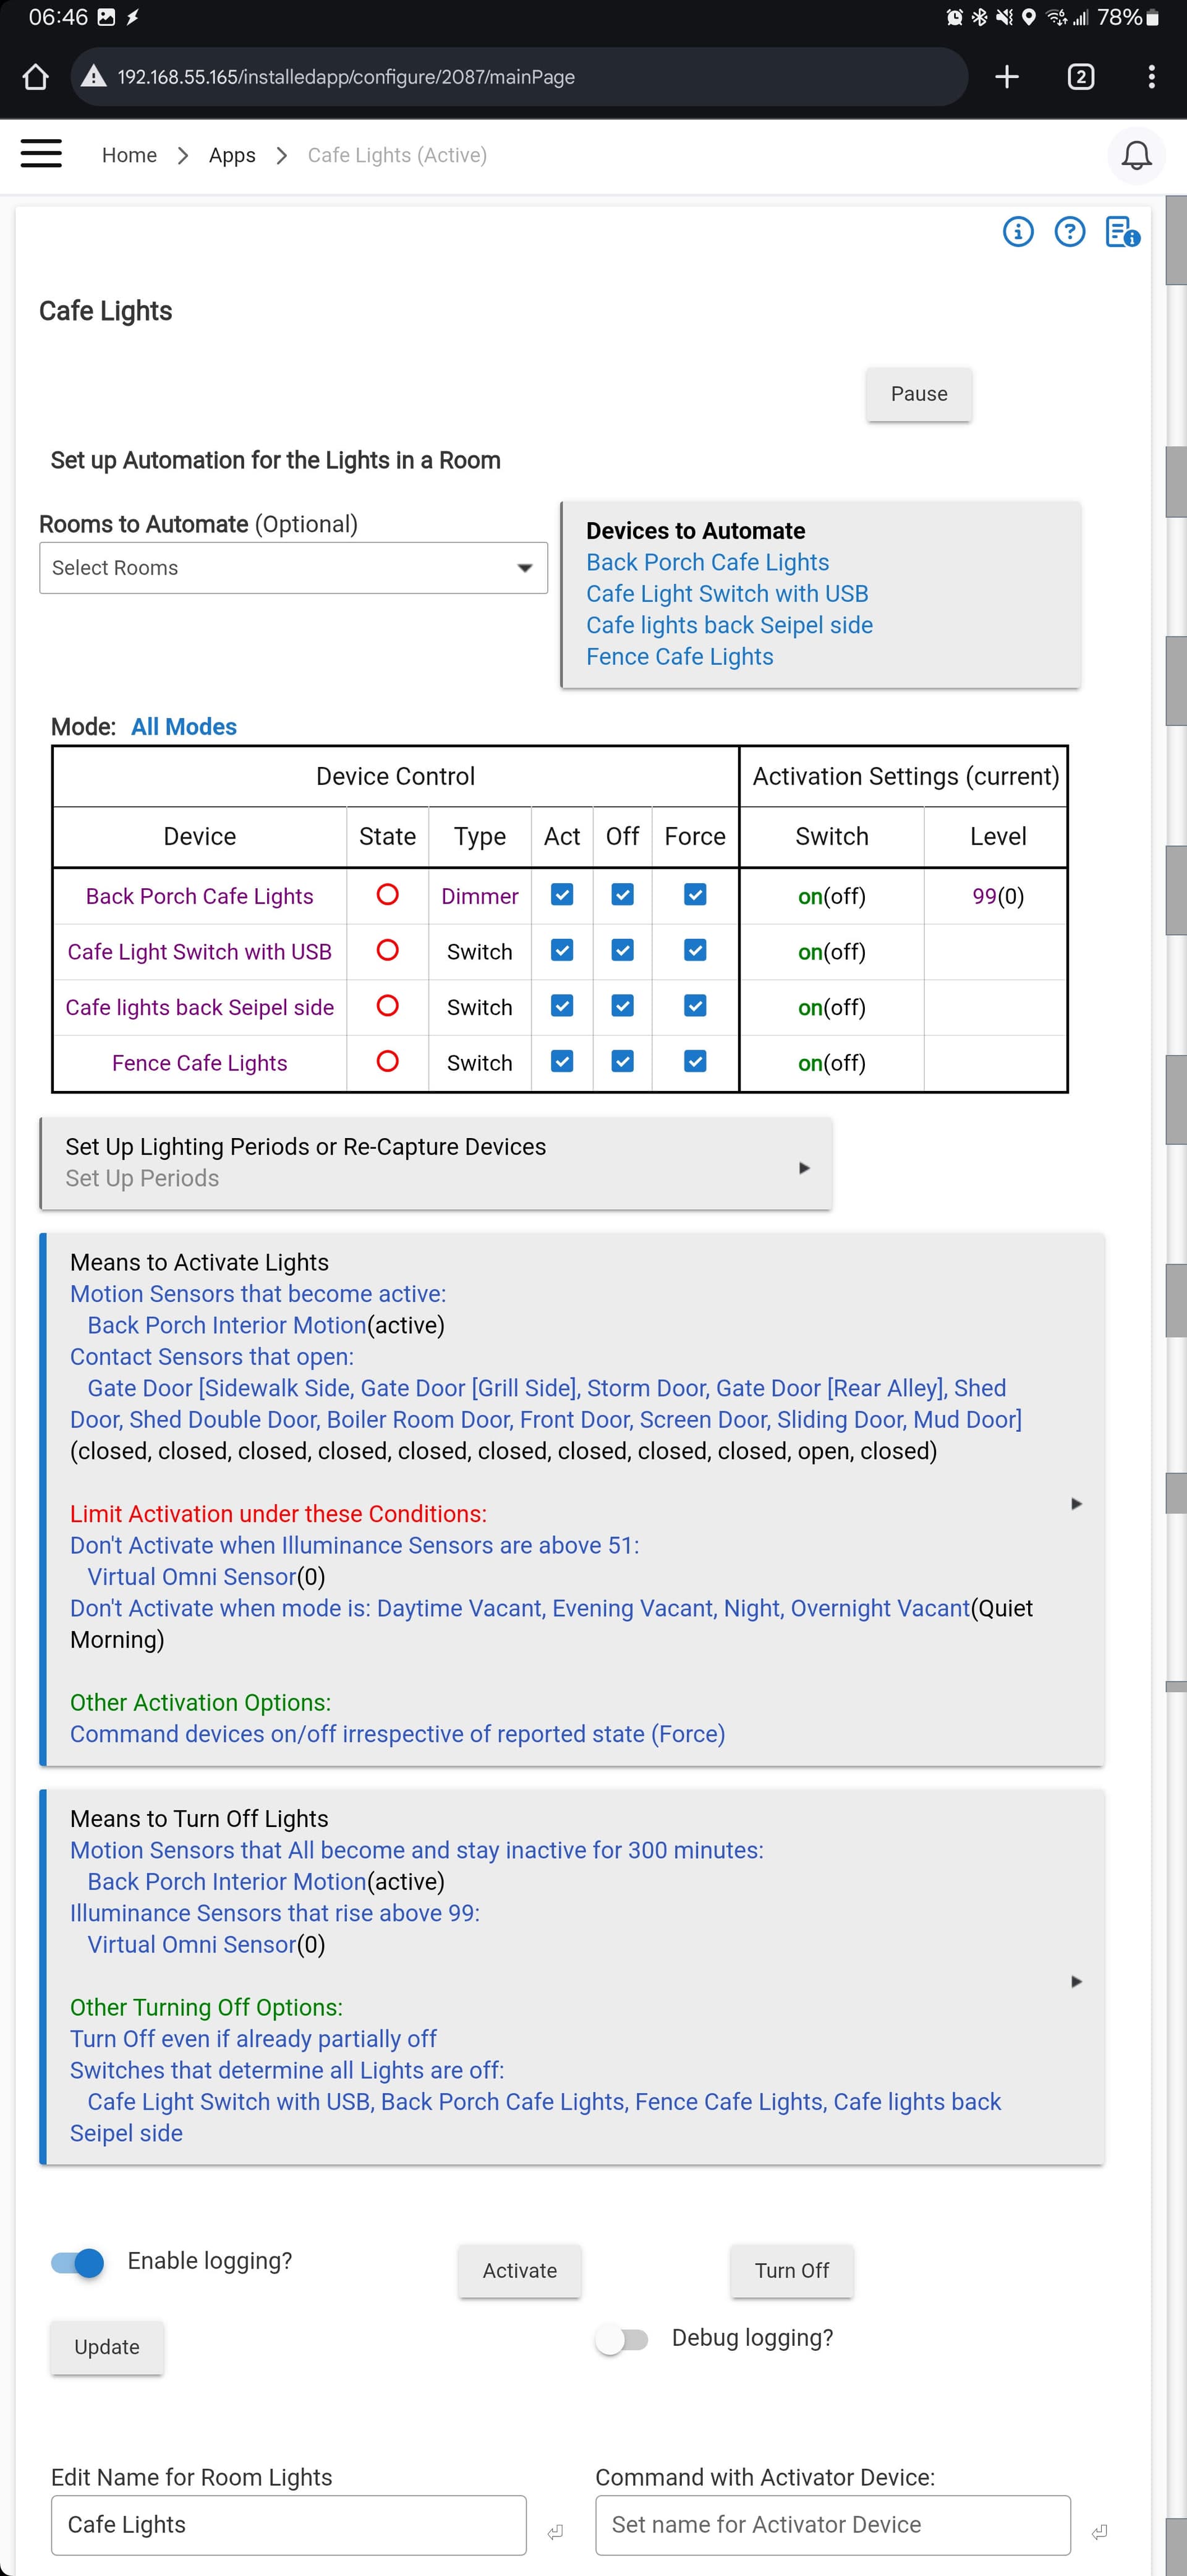This screenshot has height=2576, width=1187.
Task: Expand Means to Turn Off Lights arrow
Action: [1076, 1982]
